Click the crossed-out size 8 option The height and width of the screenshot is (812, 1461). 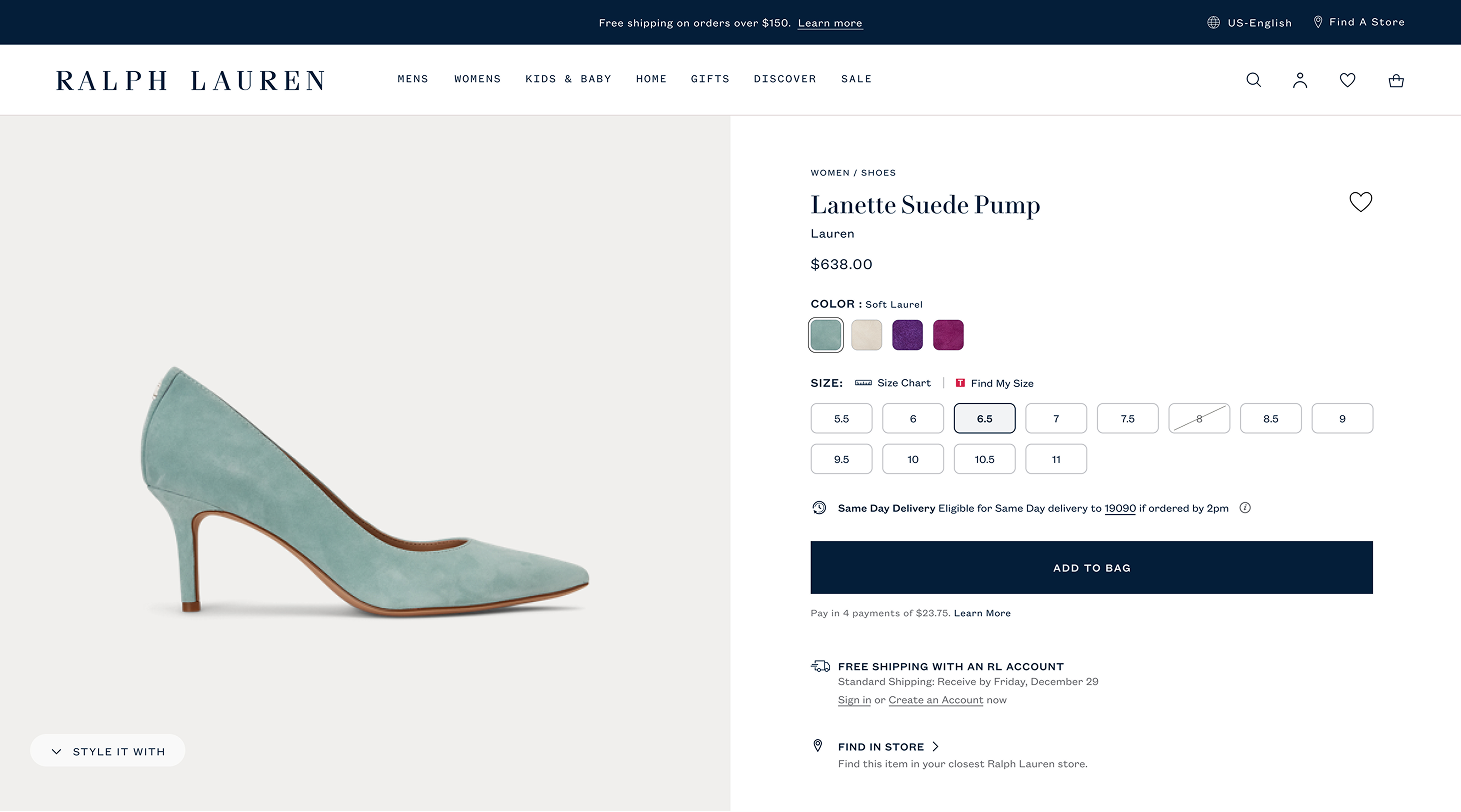[1199, 419]
